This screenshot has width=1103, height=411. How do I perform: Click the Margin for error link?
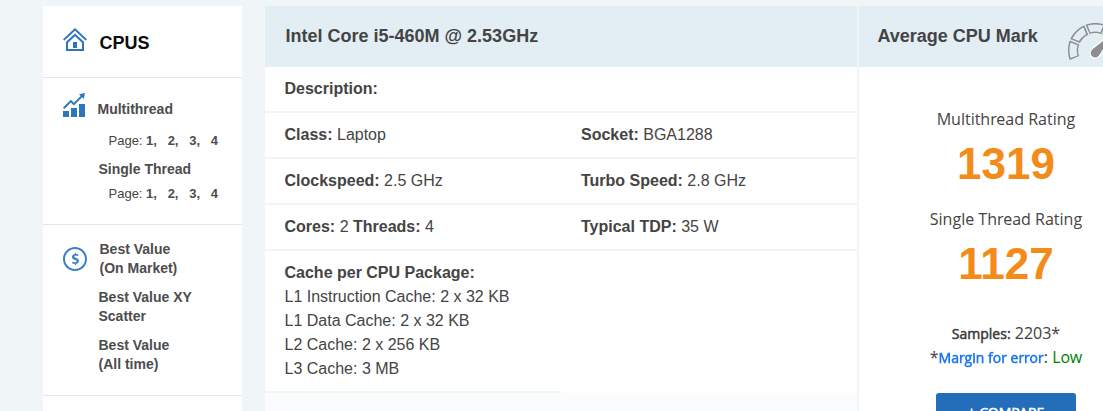coord(992,358)
